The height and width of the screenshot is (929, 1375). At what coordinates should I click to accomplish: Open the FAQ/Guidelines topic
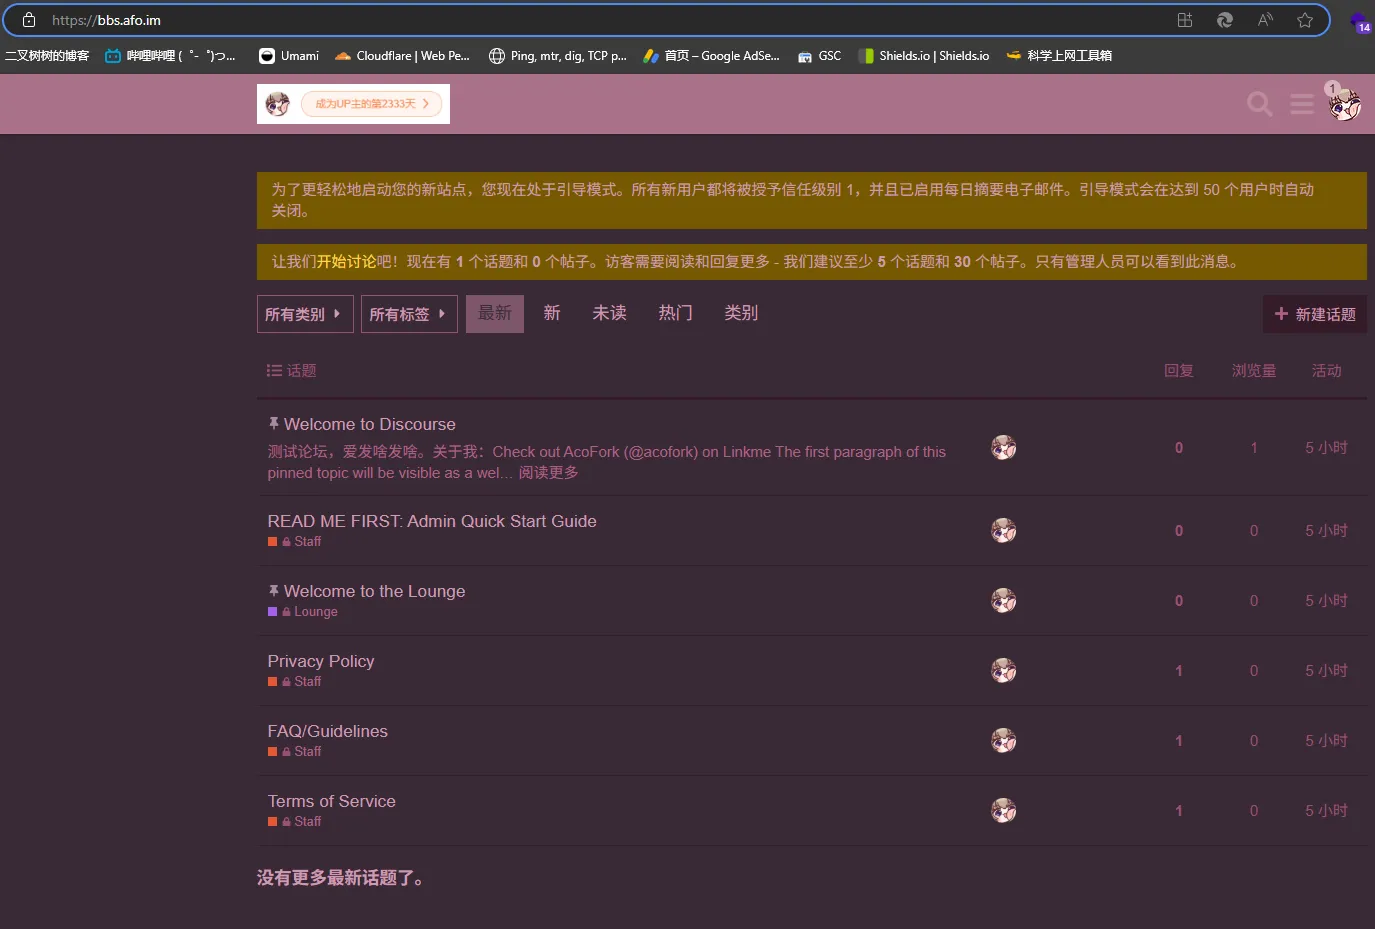(x=327, y=731)
